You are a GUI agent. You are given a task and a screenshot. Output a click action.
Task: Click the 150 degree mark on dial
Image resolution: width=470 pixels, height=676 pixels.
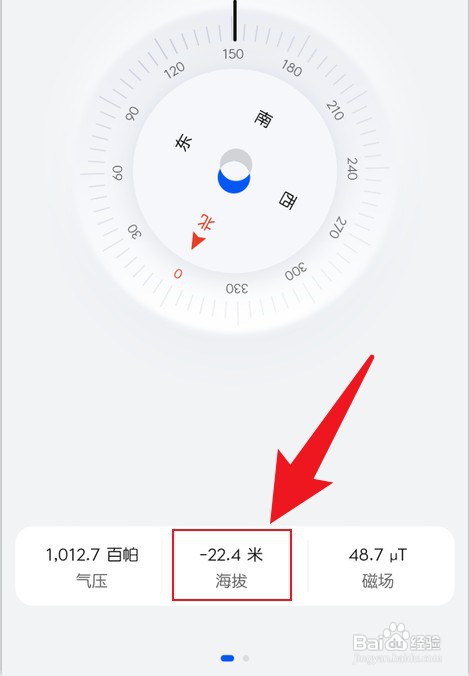click(233, 54)
